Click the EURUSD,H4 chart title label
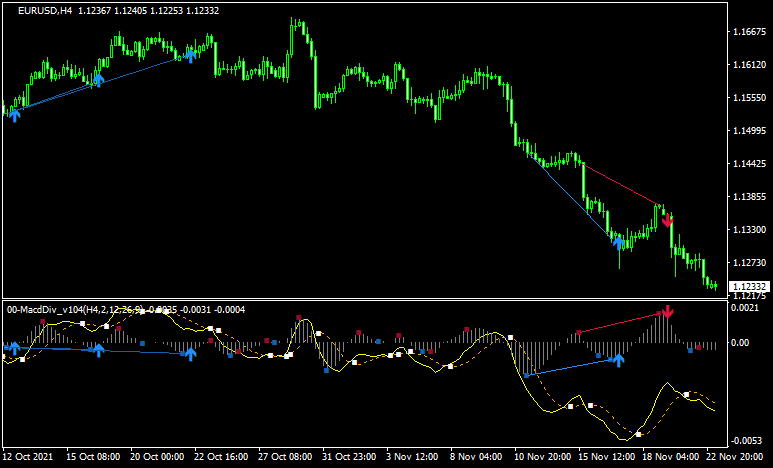This screenshot has height=468, width=773. point(45,10)
